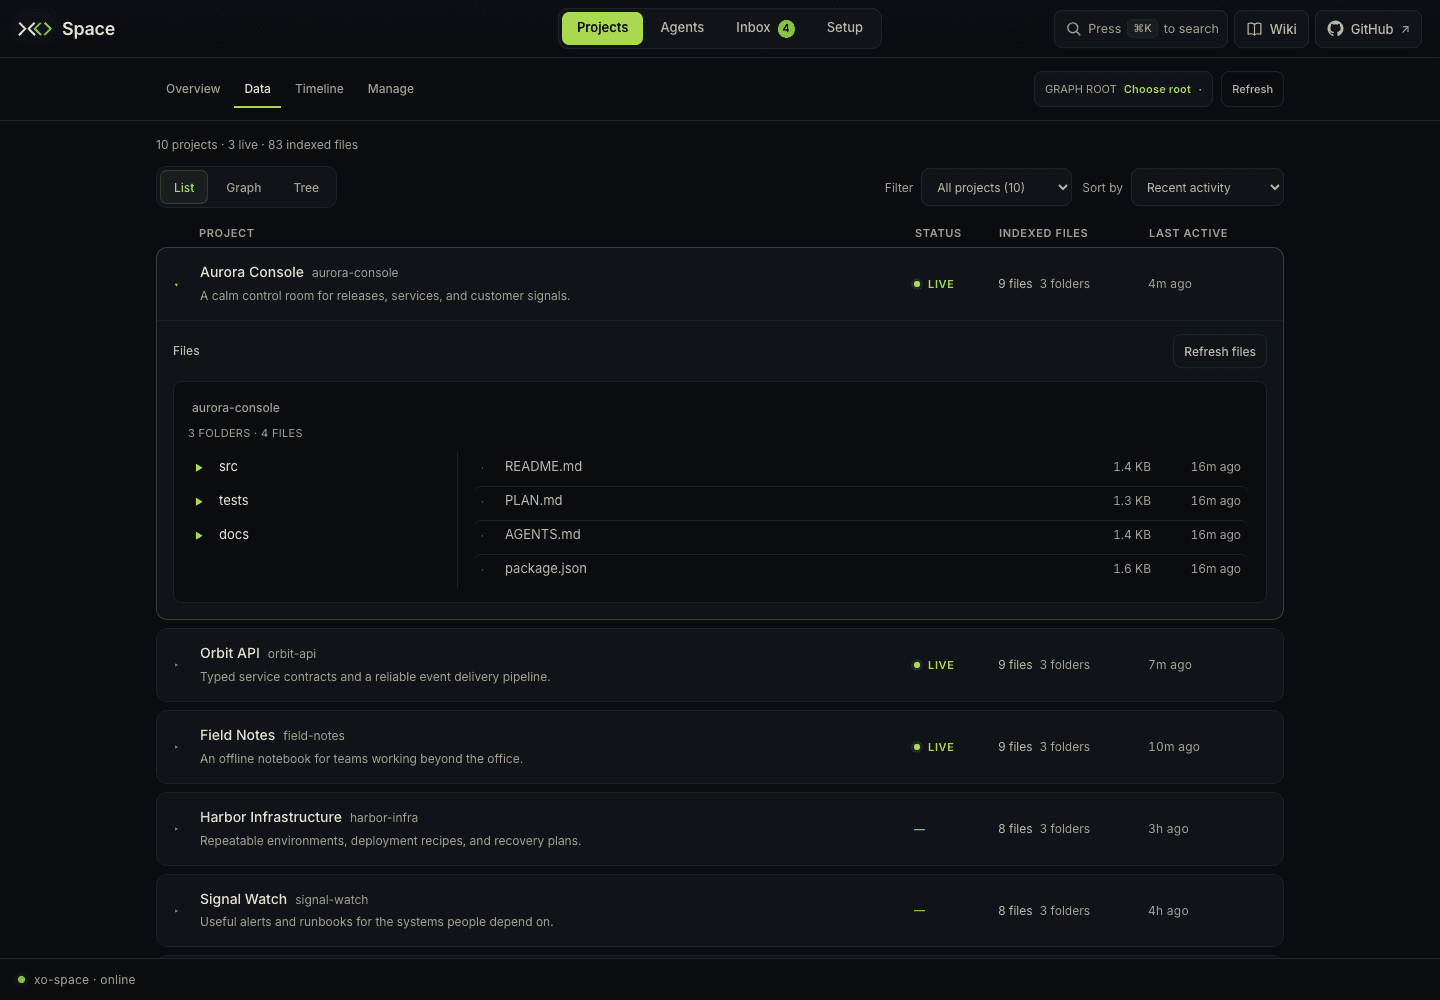Open the Filter projects dropdown
This screenshot has height=1000, width=1440.
[x=996, y=187]
